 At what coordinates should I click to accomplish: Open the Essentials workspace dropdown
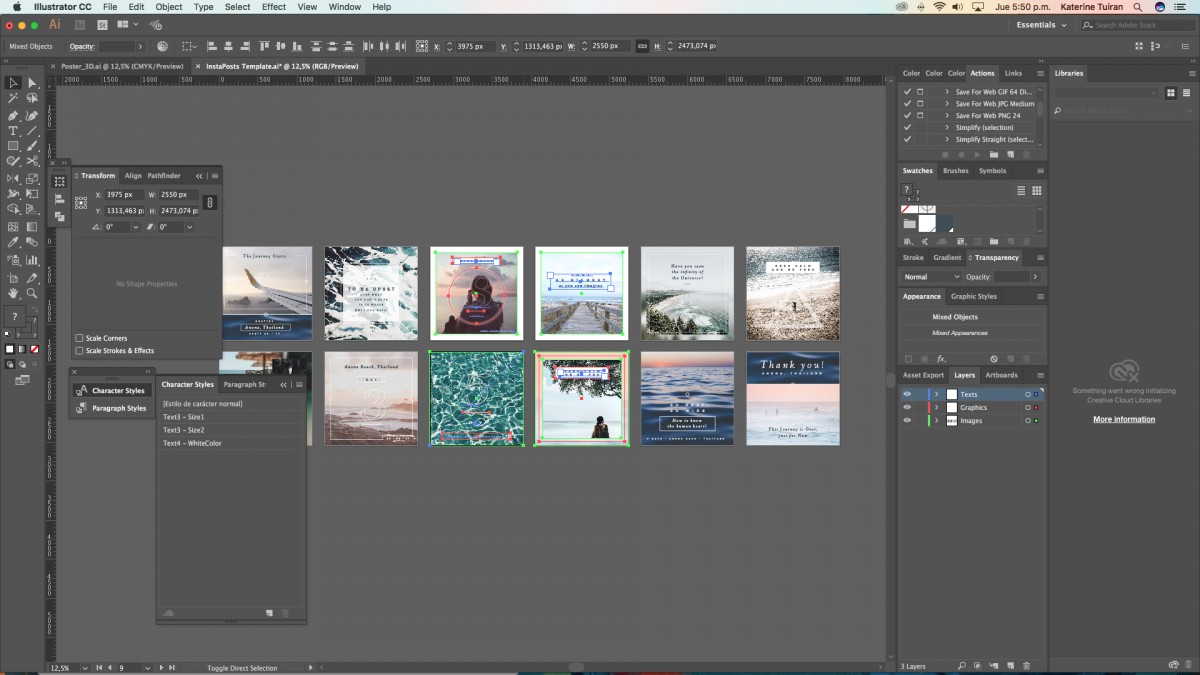coord(1041,25)
